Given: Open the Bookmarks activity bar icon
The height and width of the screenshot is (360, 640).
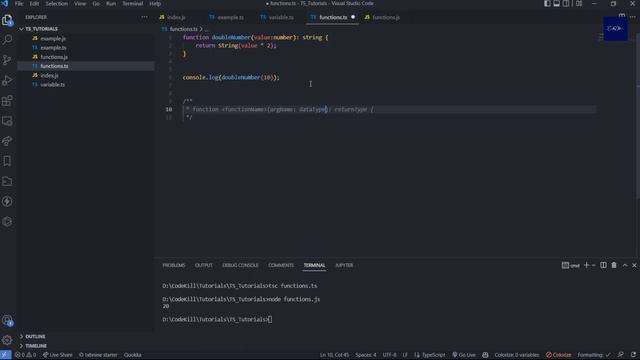Looking at the screenshot, I should [7, 161].
